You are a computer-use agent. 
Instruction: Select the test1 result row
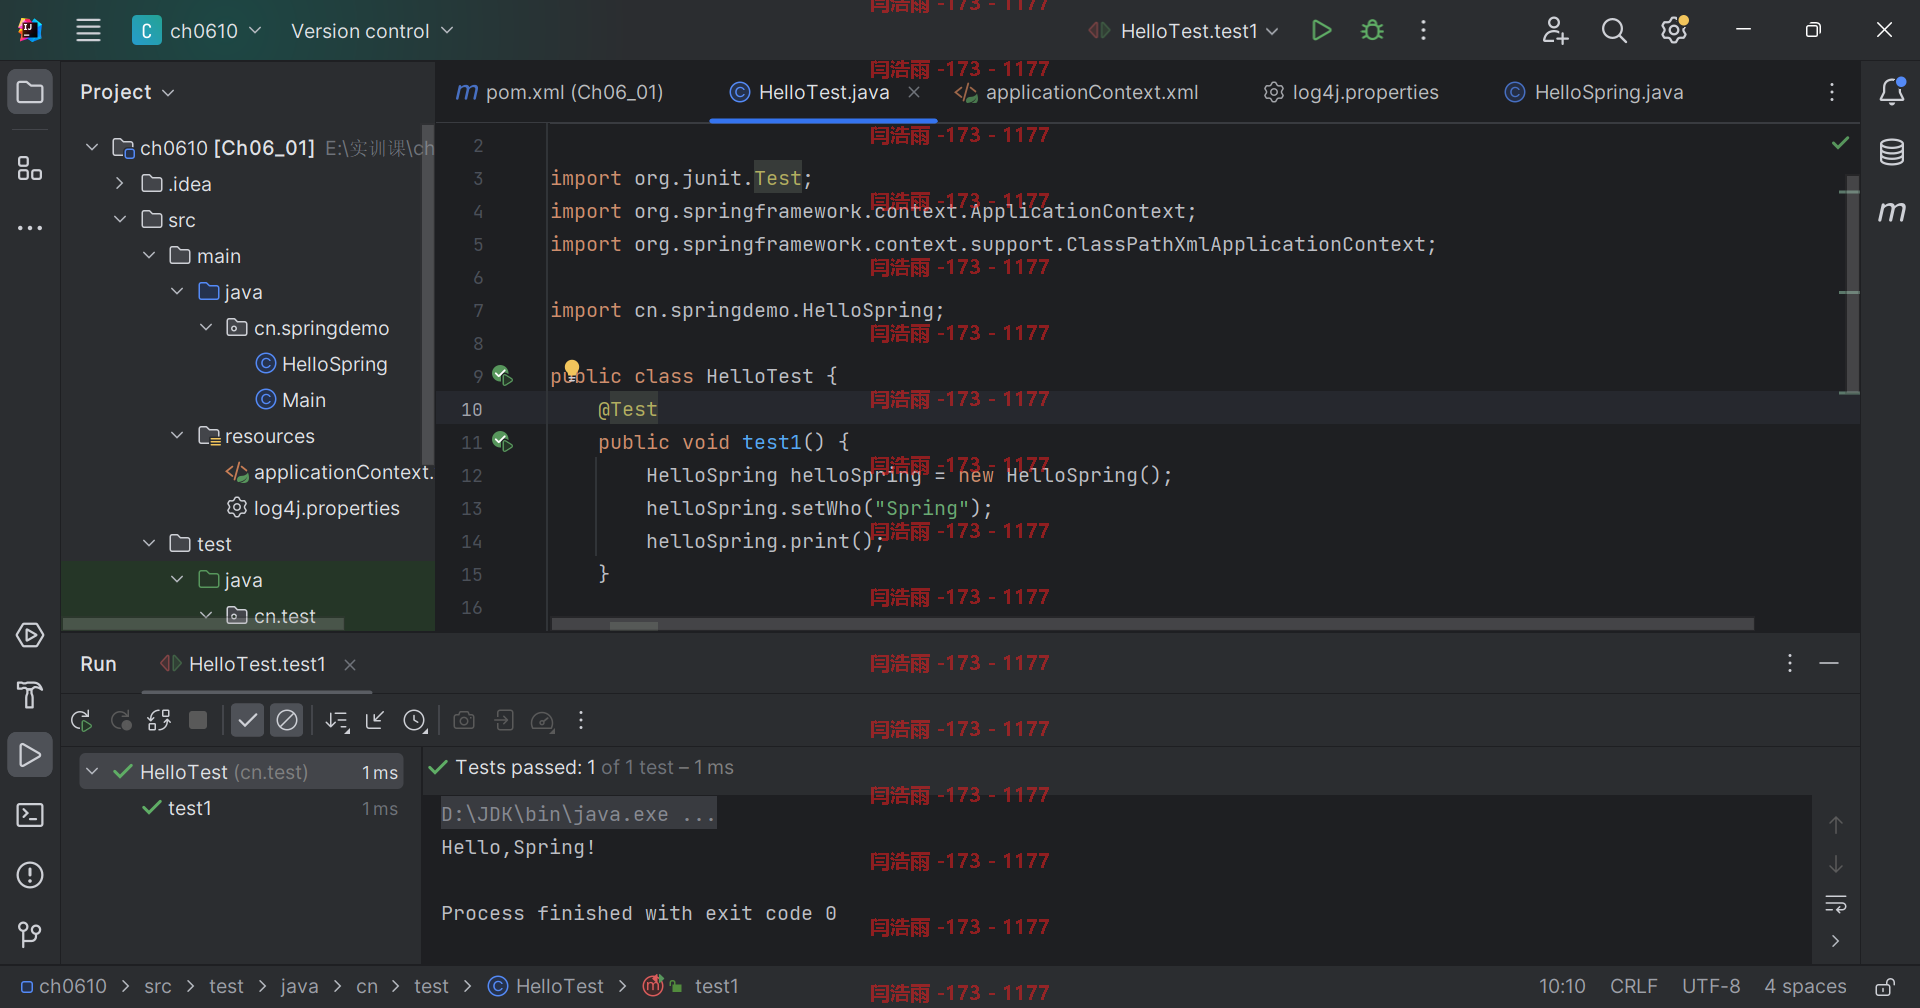(x=240, y=808)
